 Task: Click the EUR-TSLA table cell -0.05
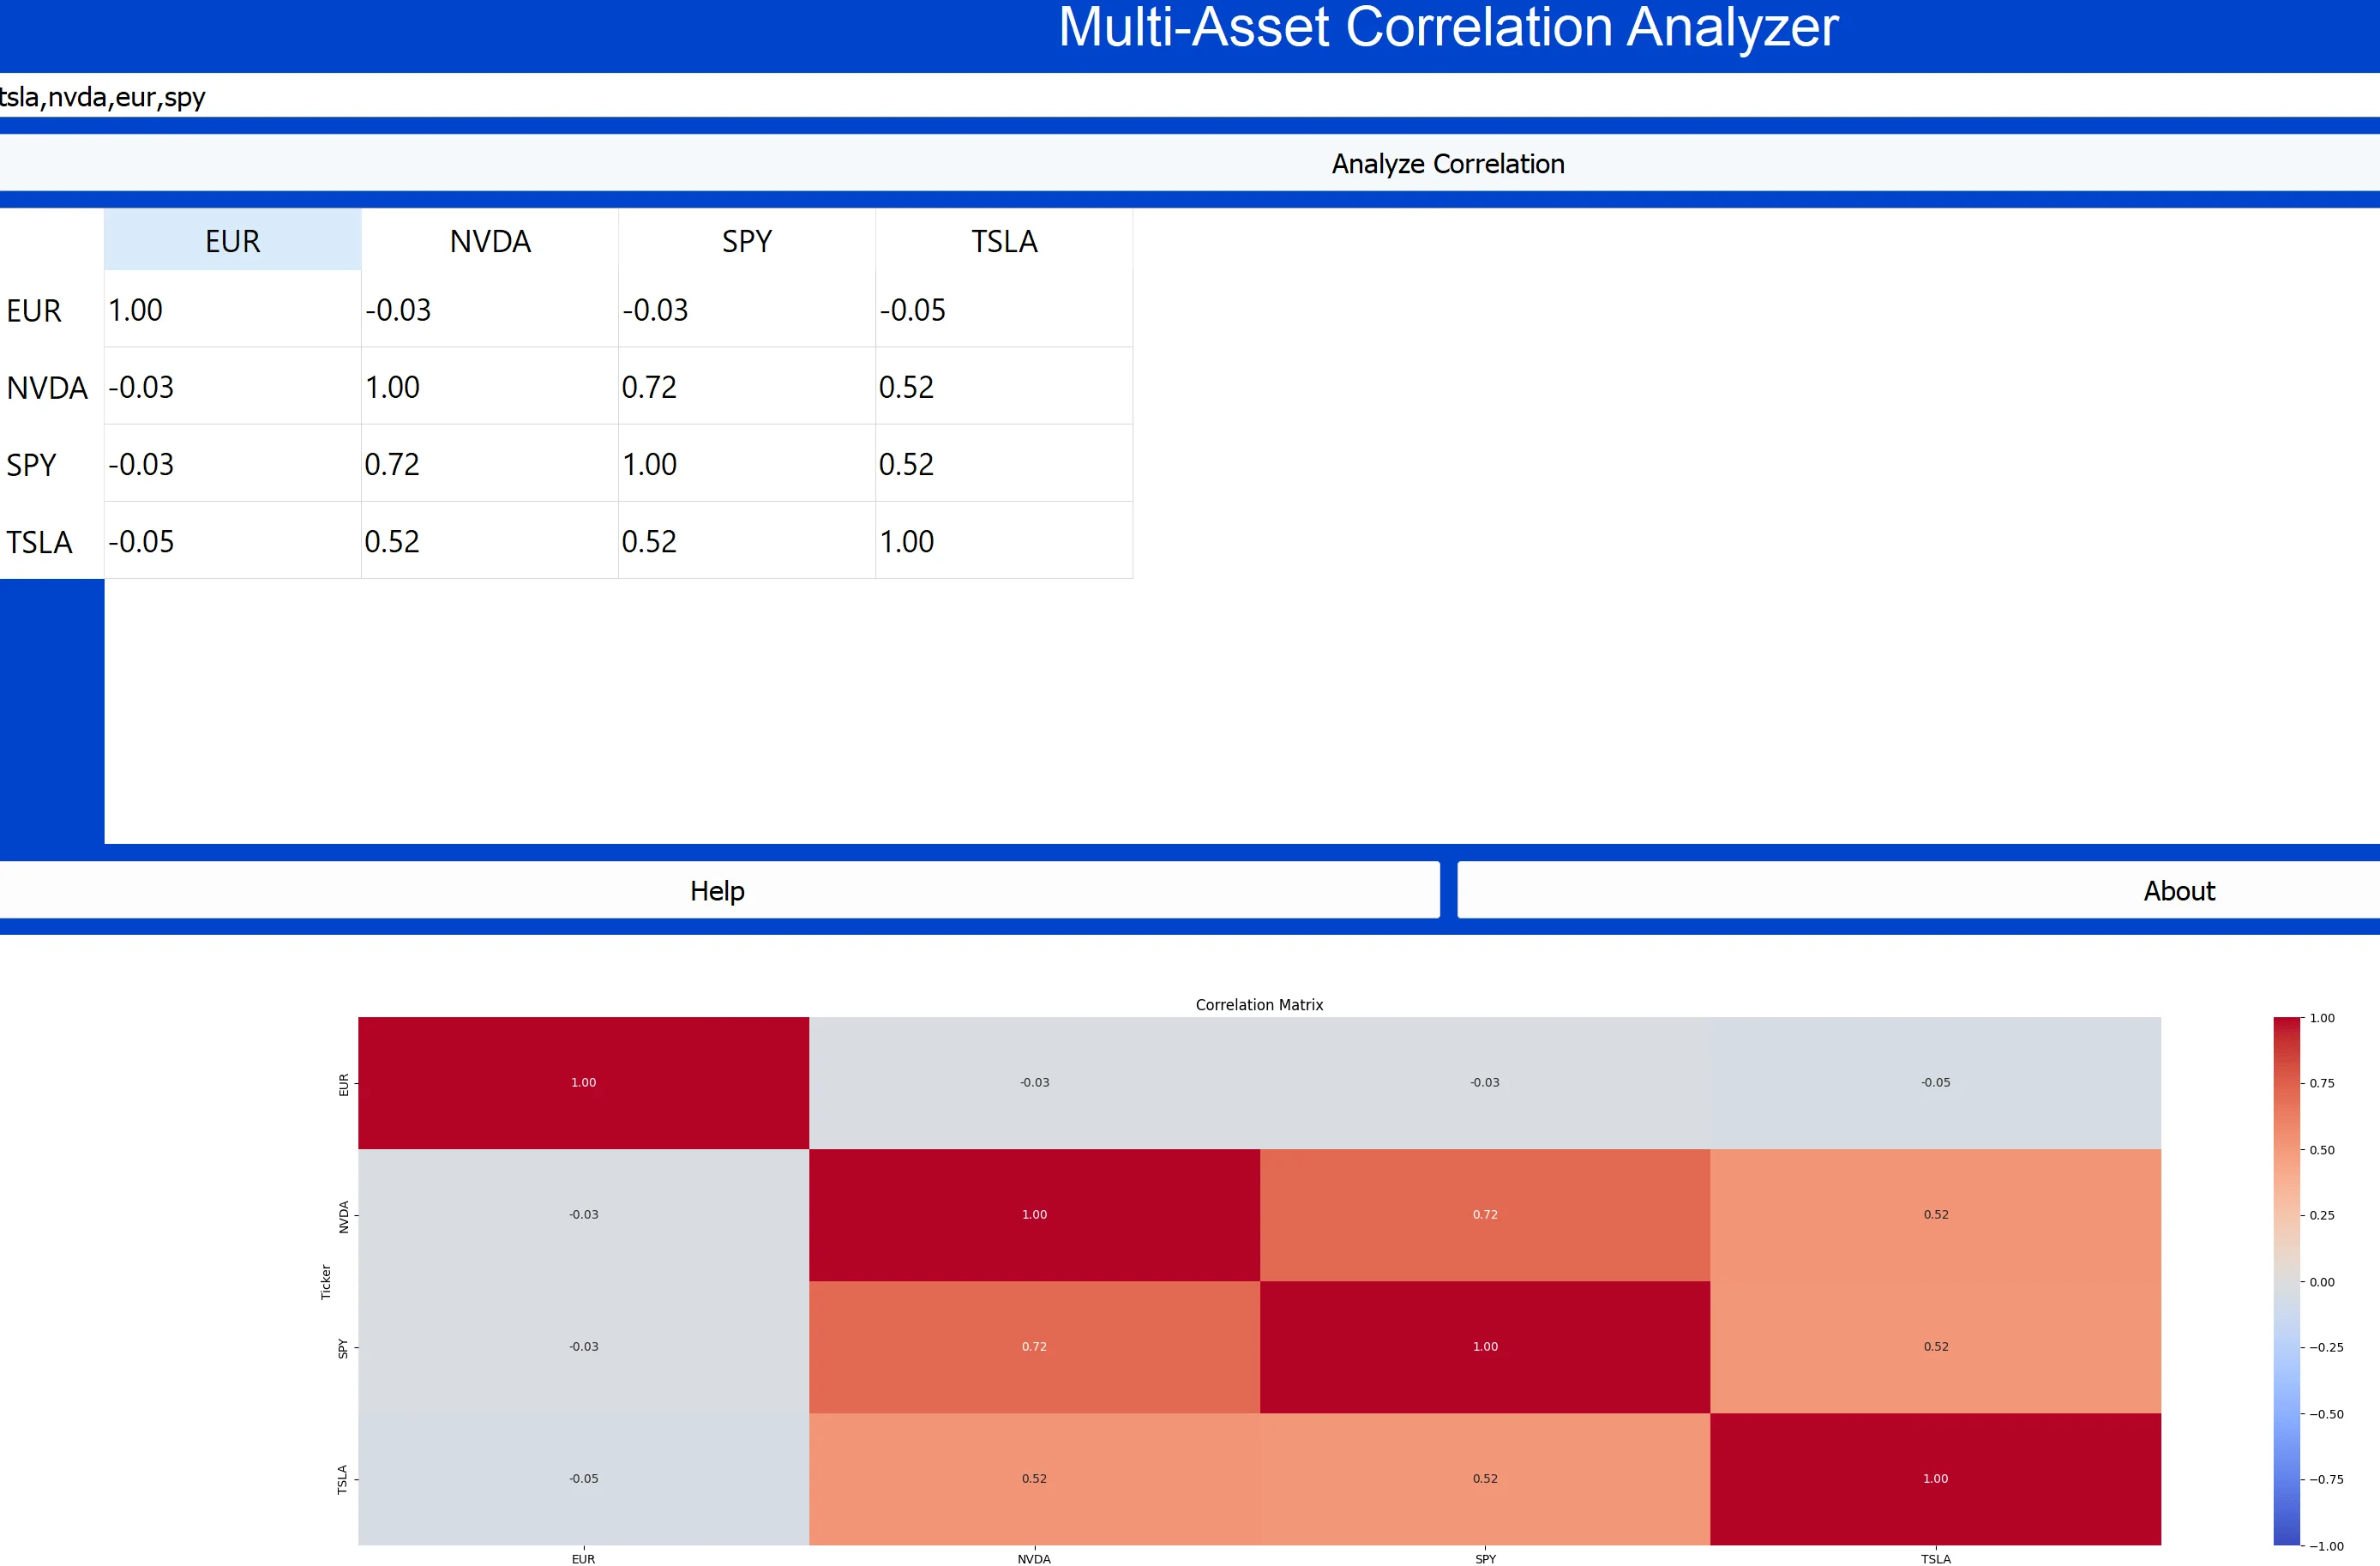tap(1003, 310)
